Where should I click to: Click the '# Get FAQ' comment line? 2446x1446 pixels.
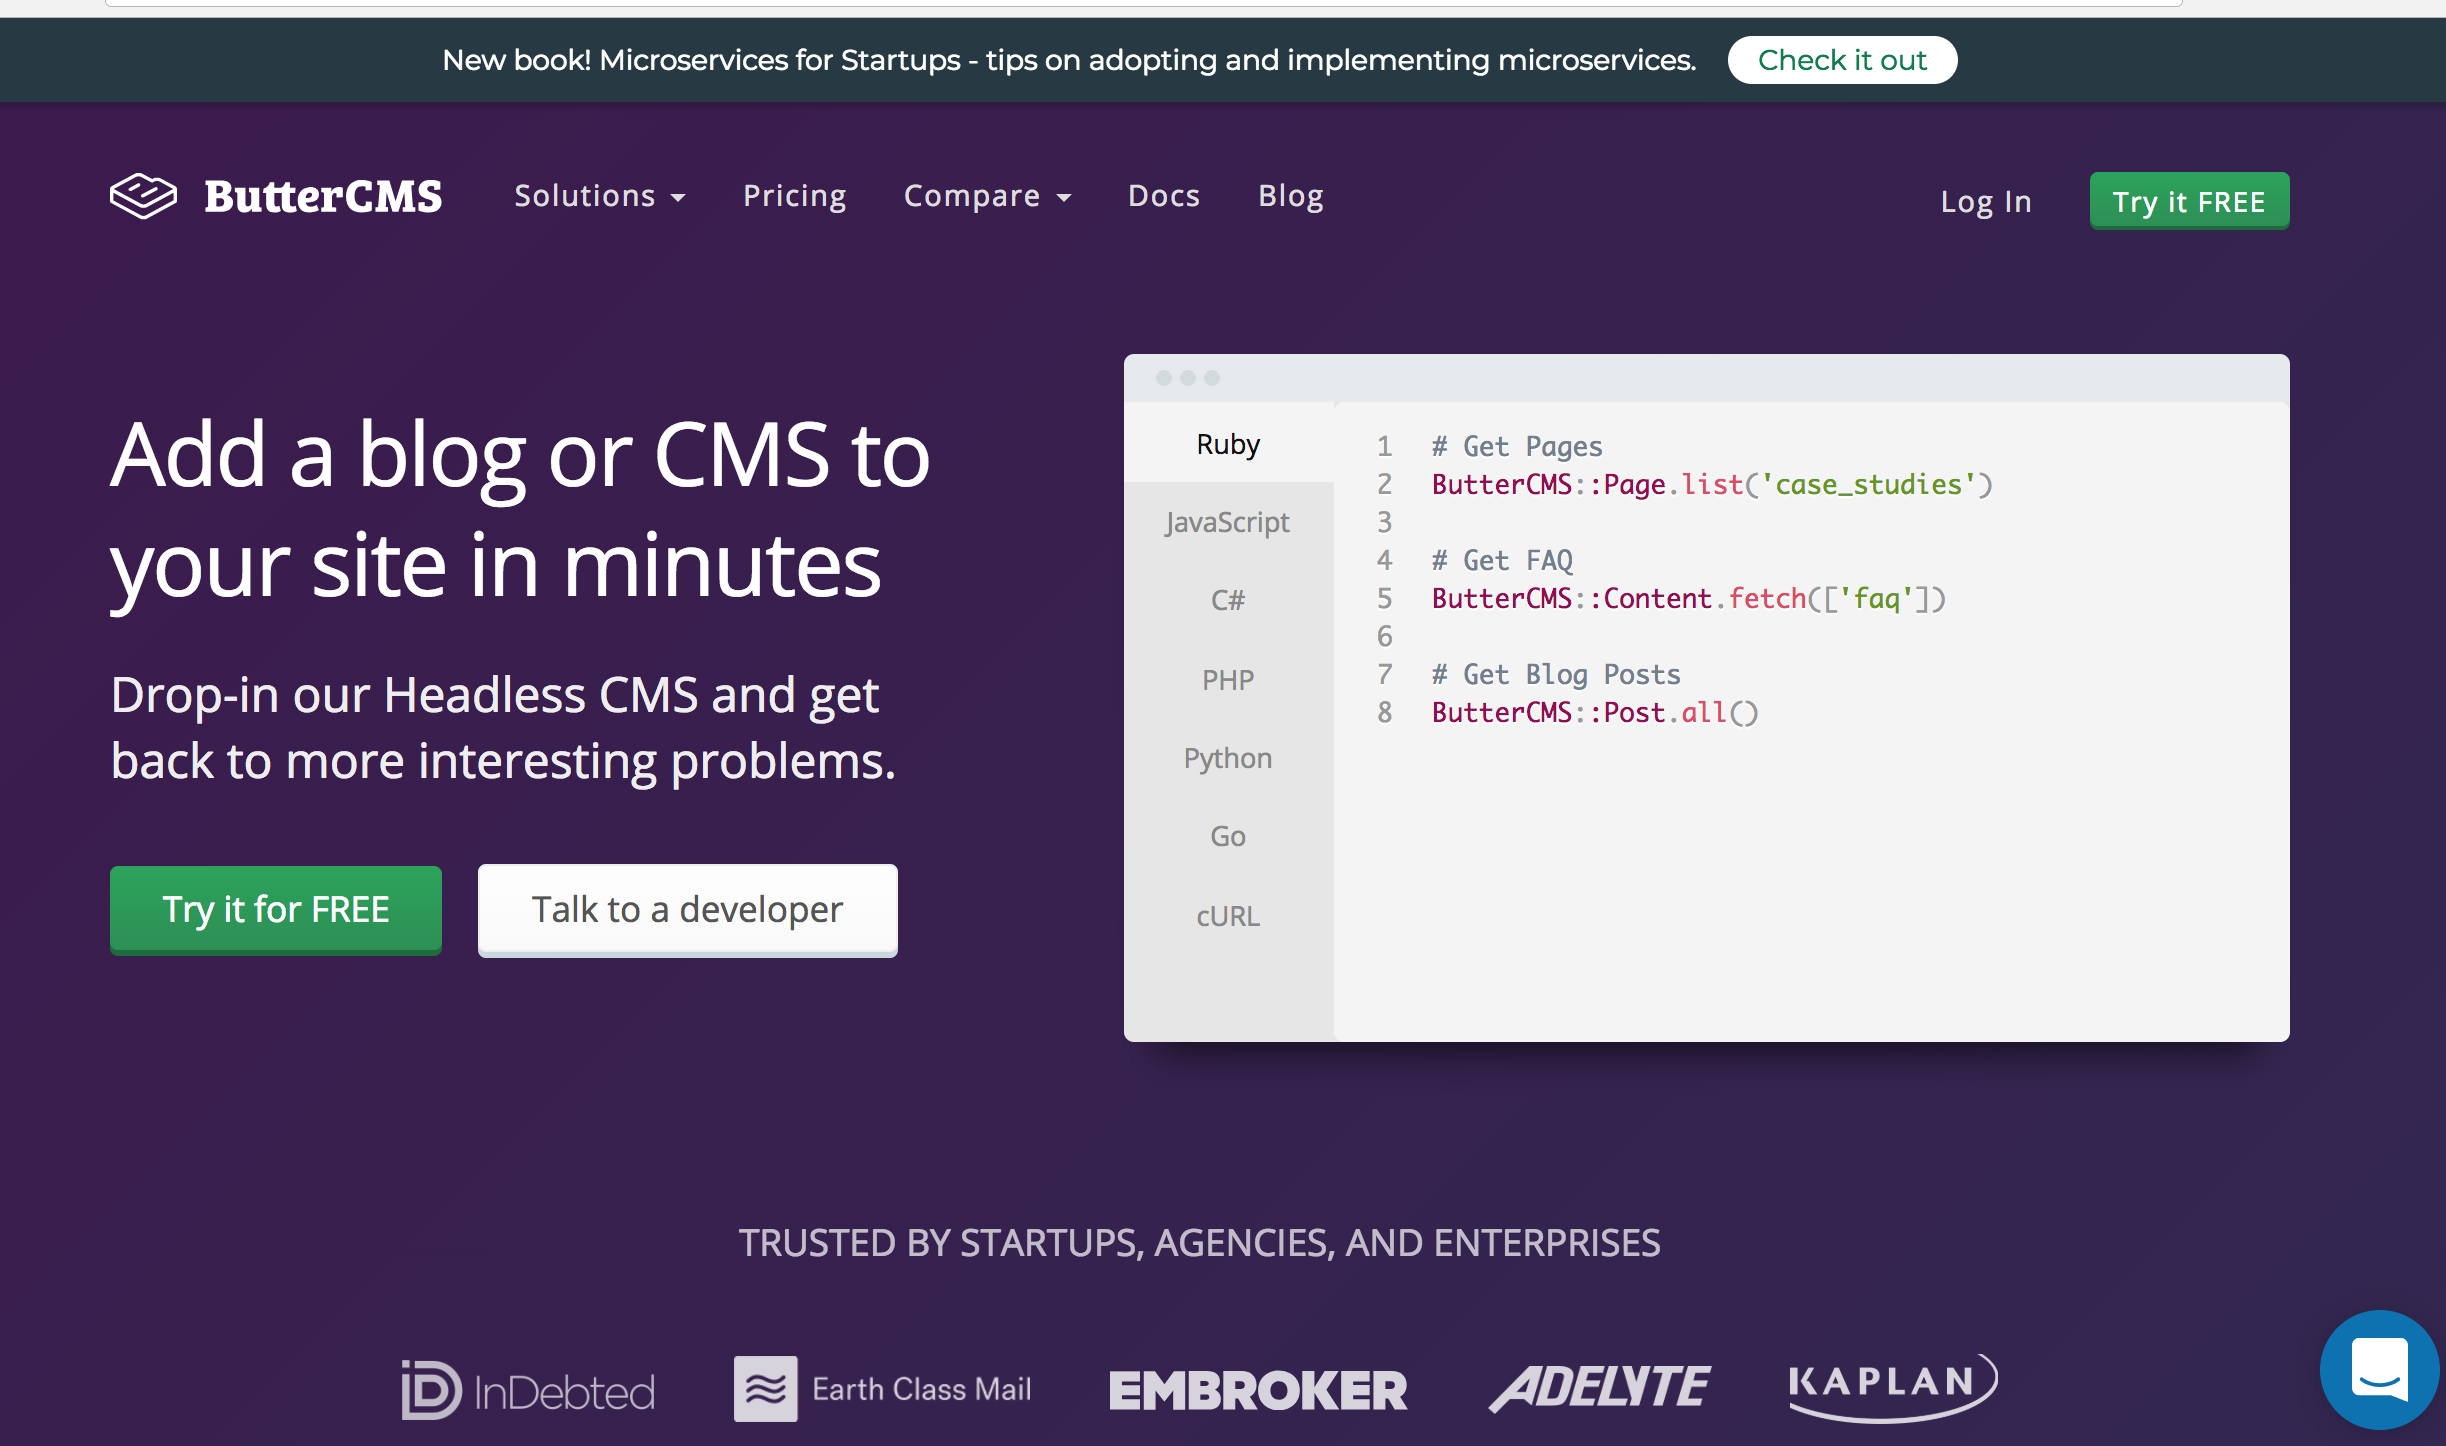1502,560
